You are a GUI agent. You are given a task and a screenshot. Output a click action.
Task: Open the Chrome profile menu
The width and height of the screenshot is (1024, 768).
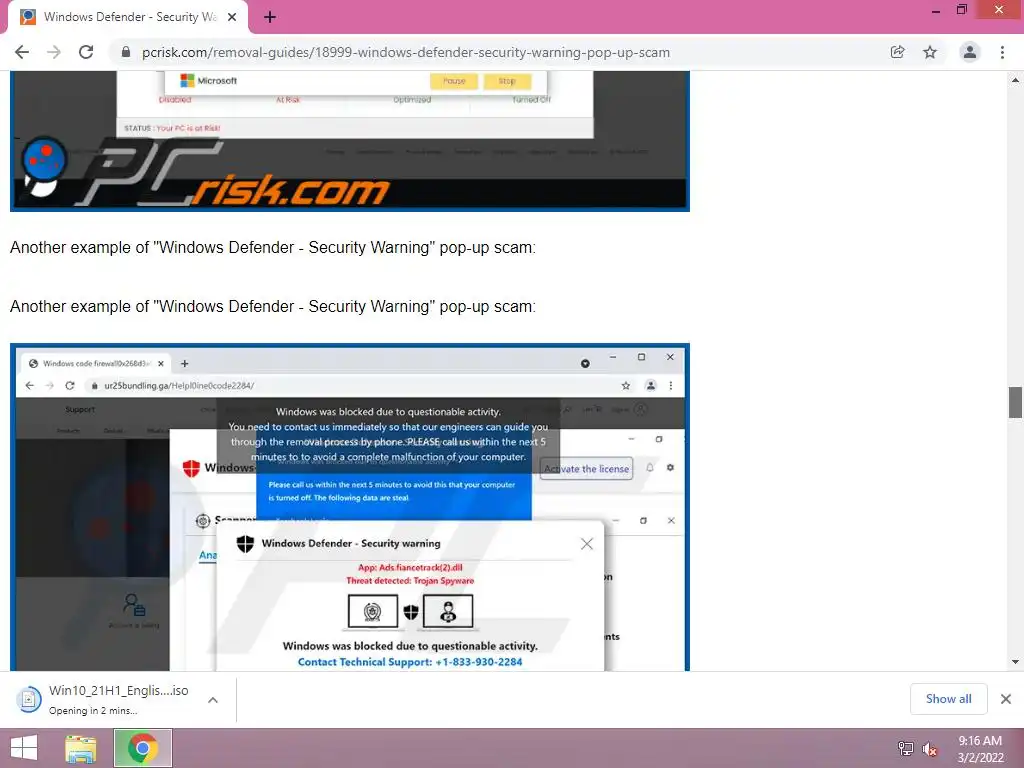tap(970, 52)
